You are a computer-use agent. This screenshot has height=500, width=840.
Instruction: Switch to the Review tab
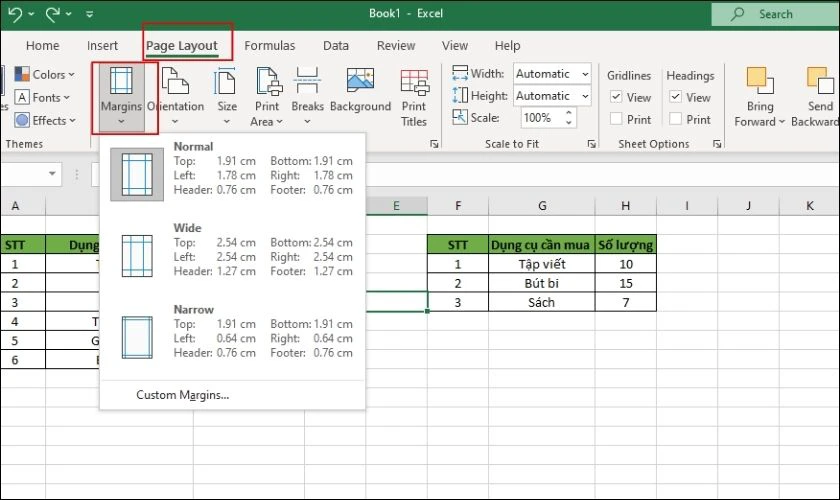[396, 46]
